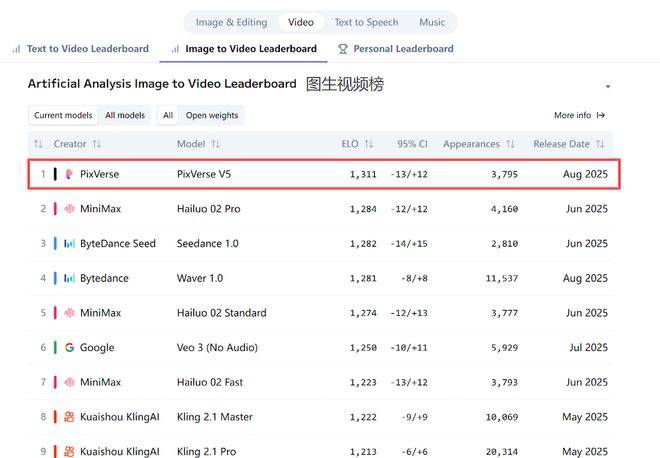
Task: Switch to Music category
Action: tap(432, 22)
